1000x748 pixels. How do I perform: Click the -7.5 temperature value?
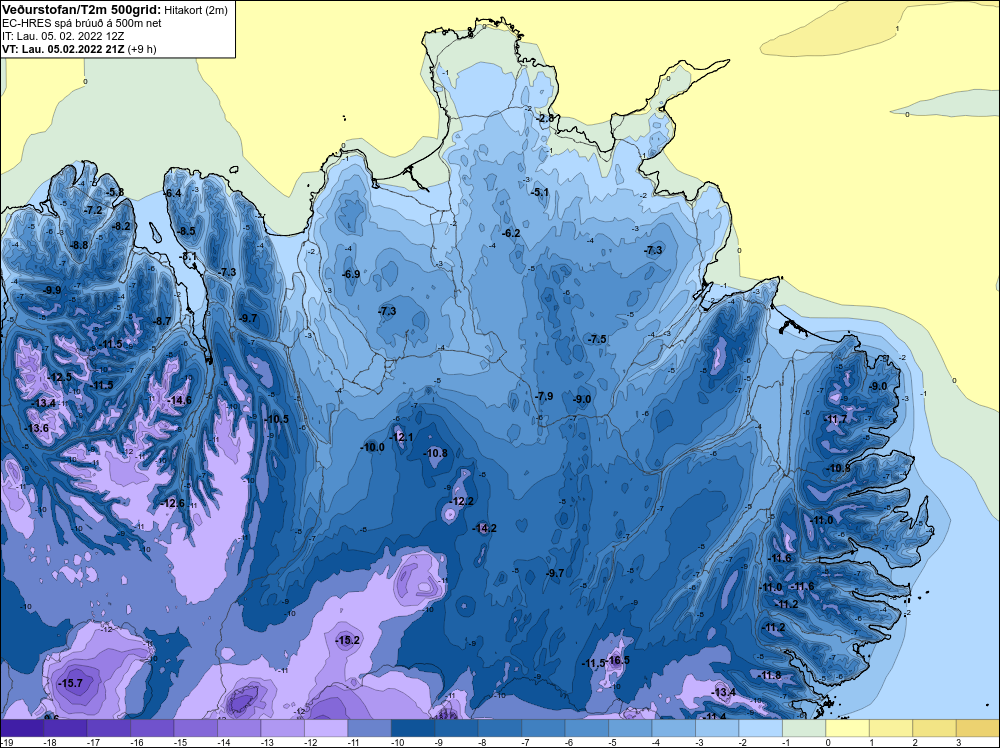[598, 339]
